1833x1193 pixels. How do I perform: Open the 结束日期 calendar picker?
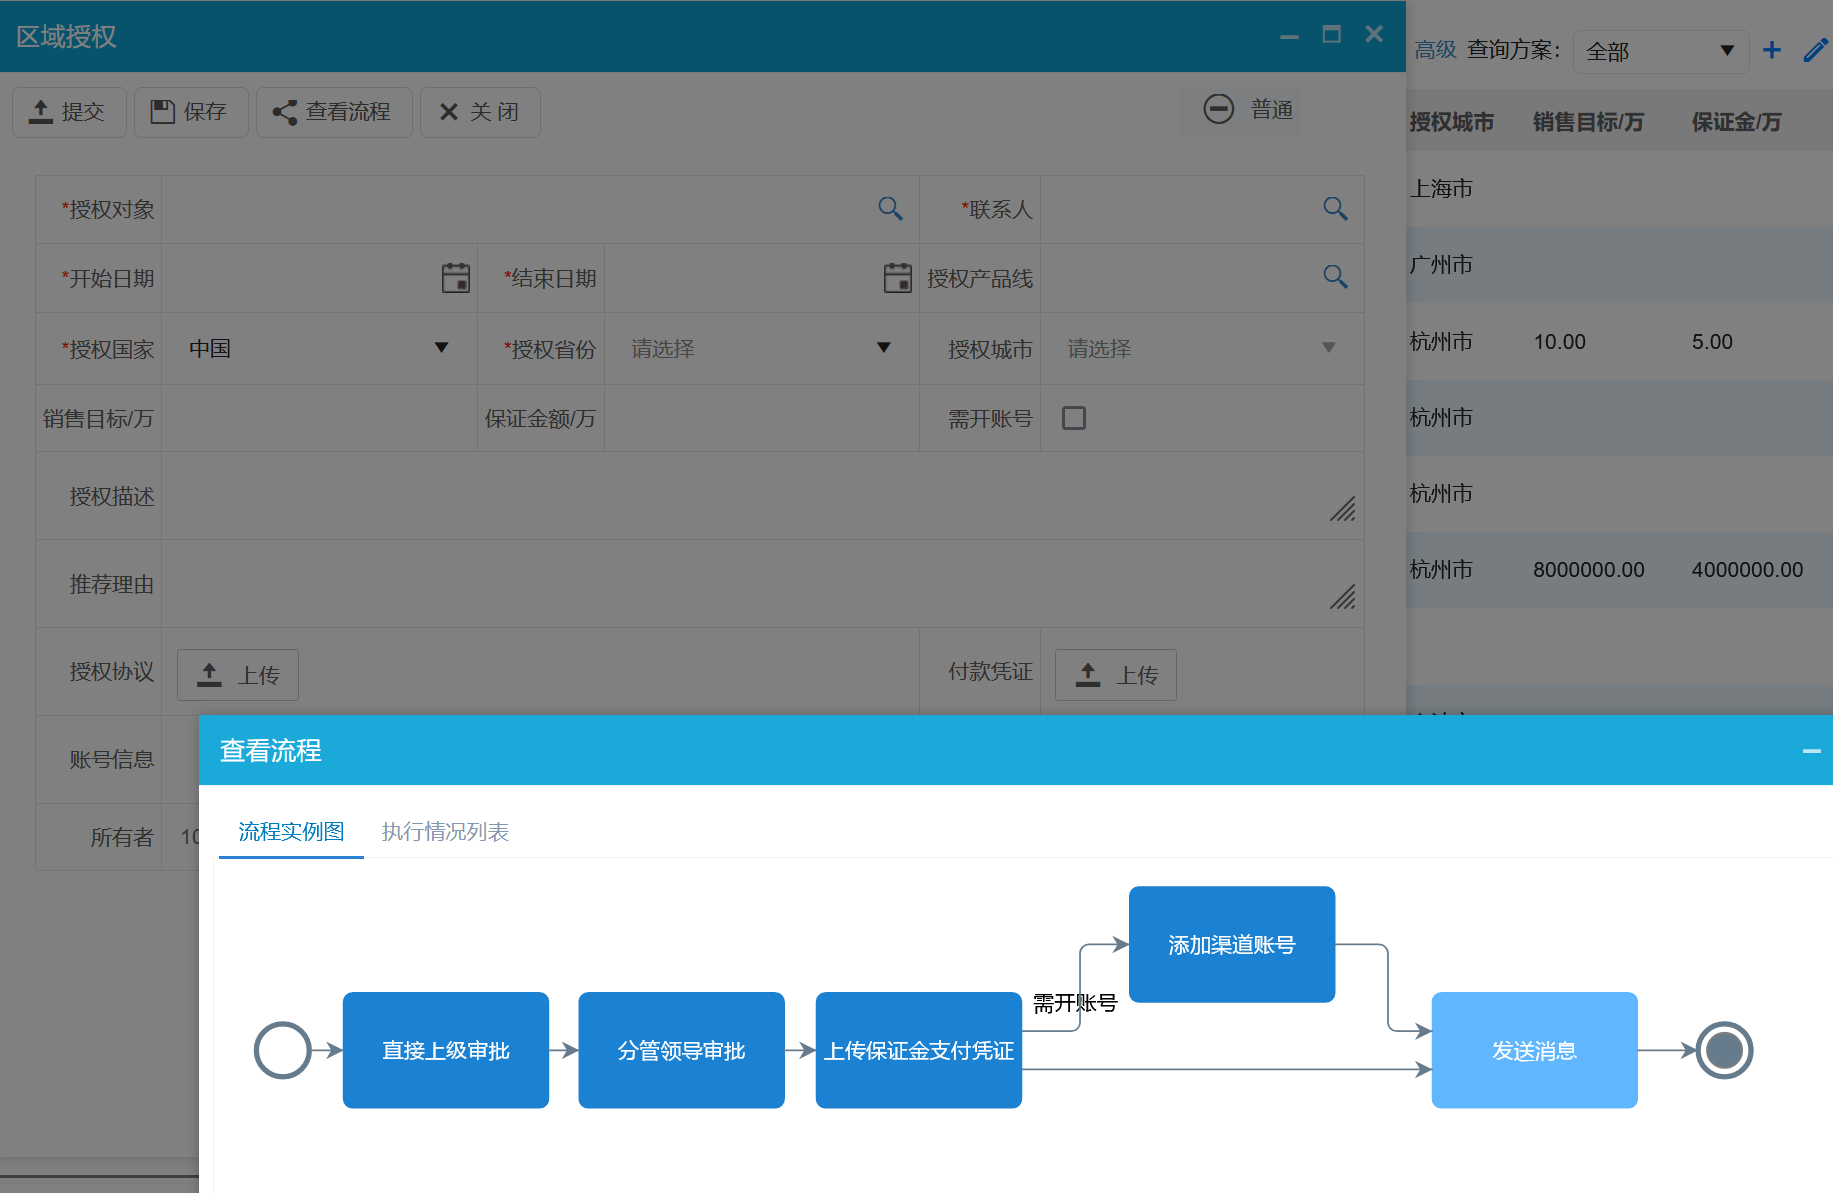pos(897,277)
